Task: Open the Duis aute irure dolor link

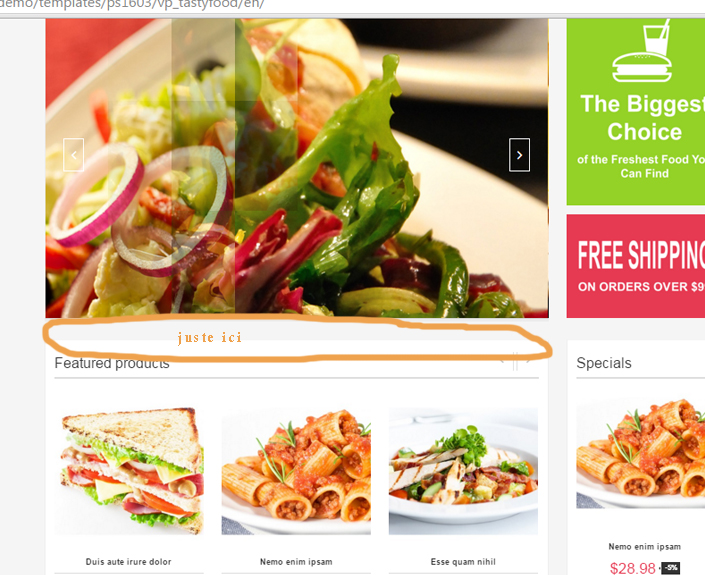Action: (x=129, y=562)
